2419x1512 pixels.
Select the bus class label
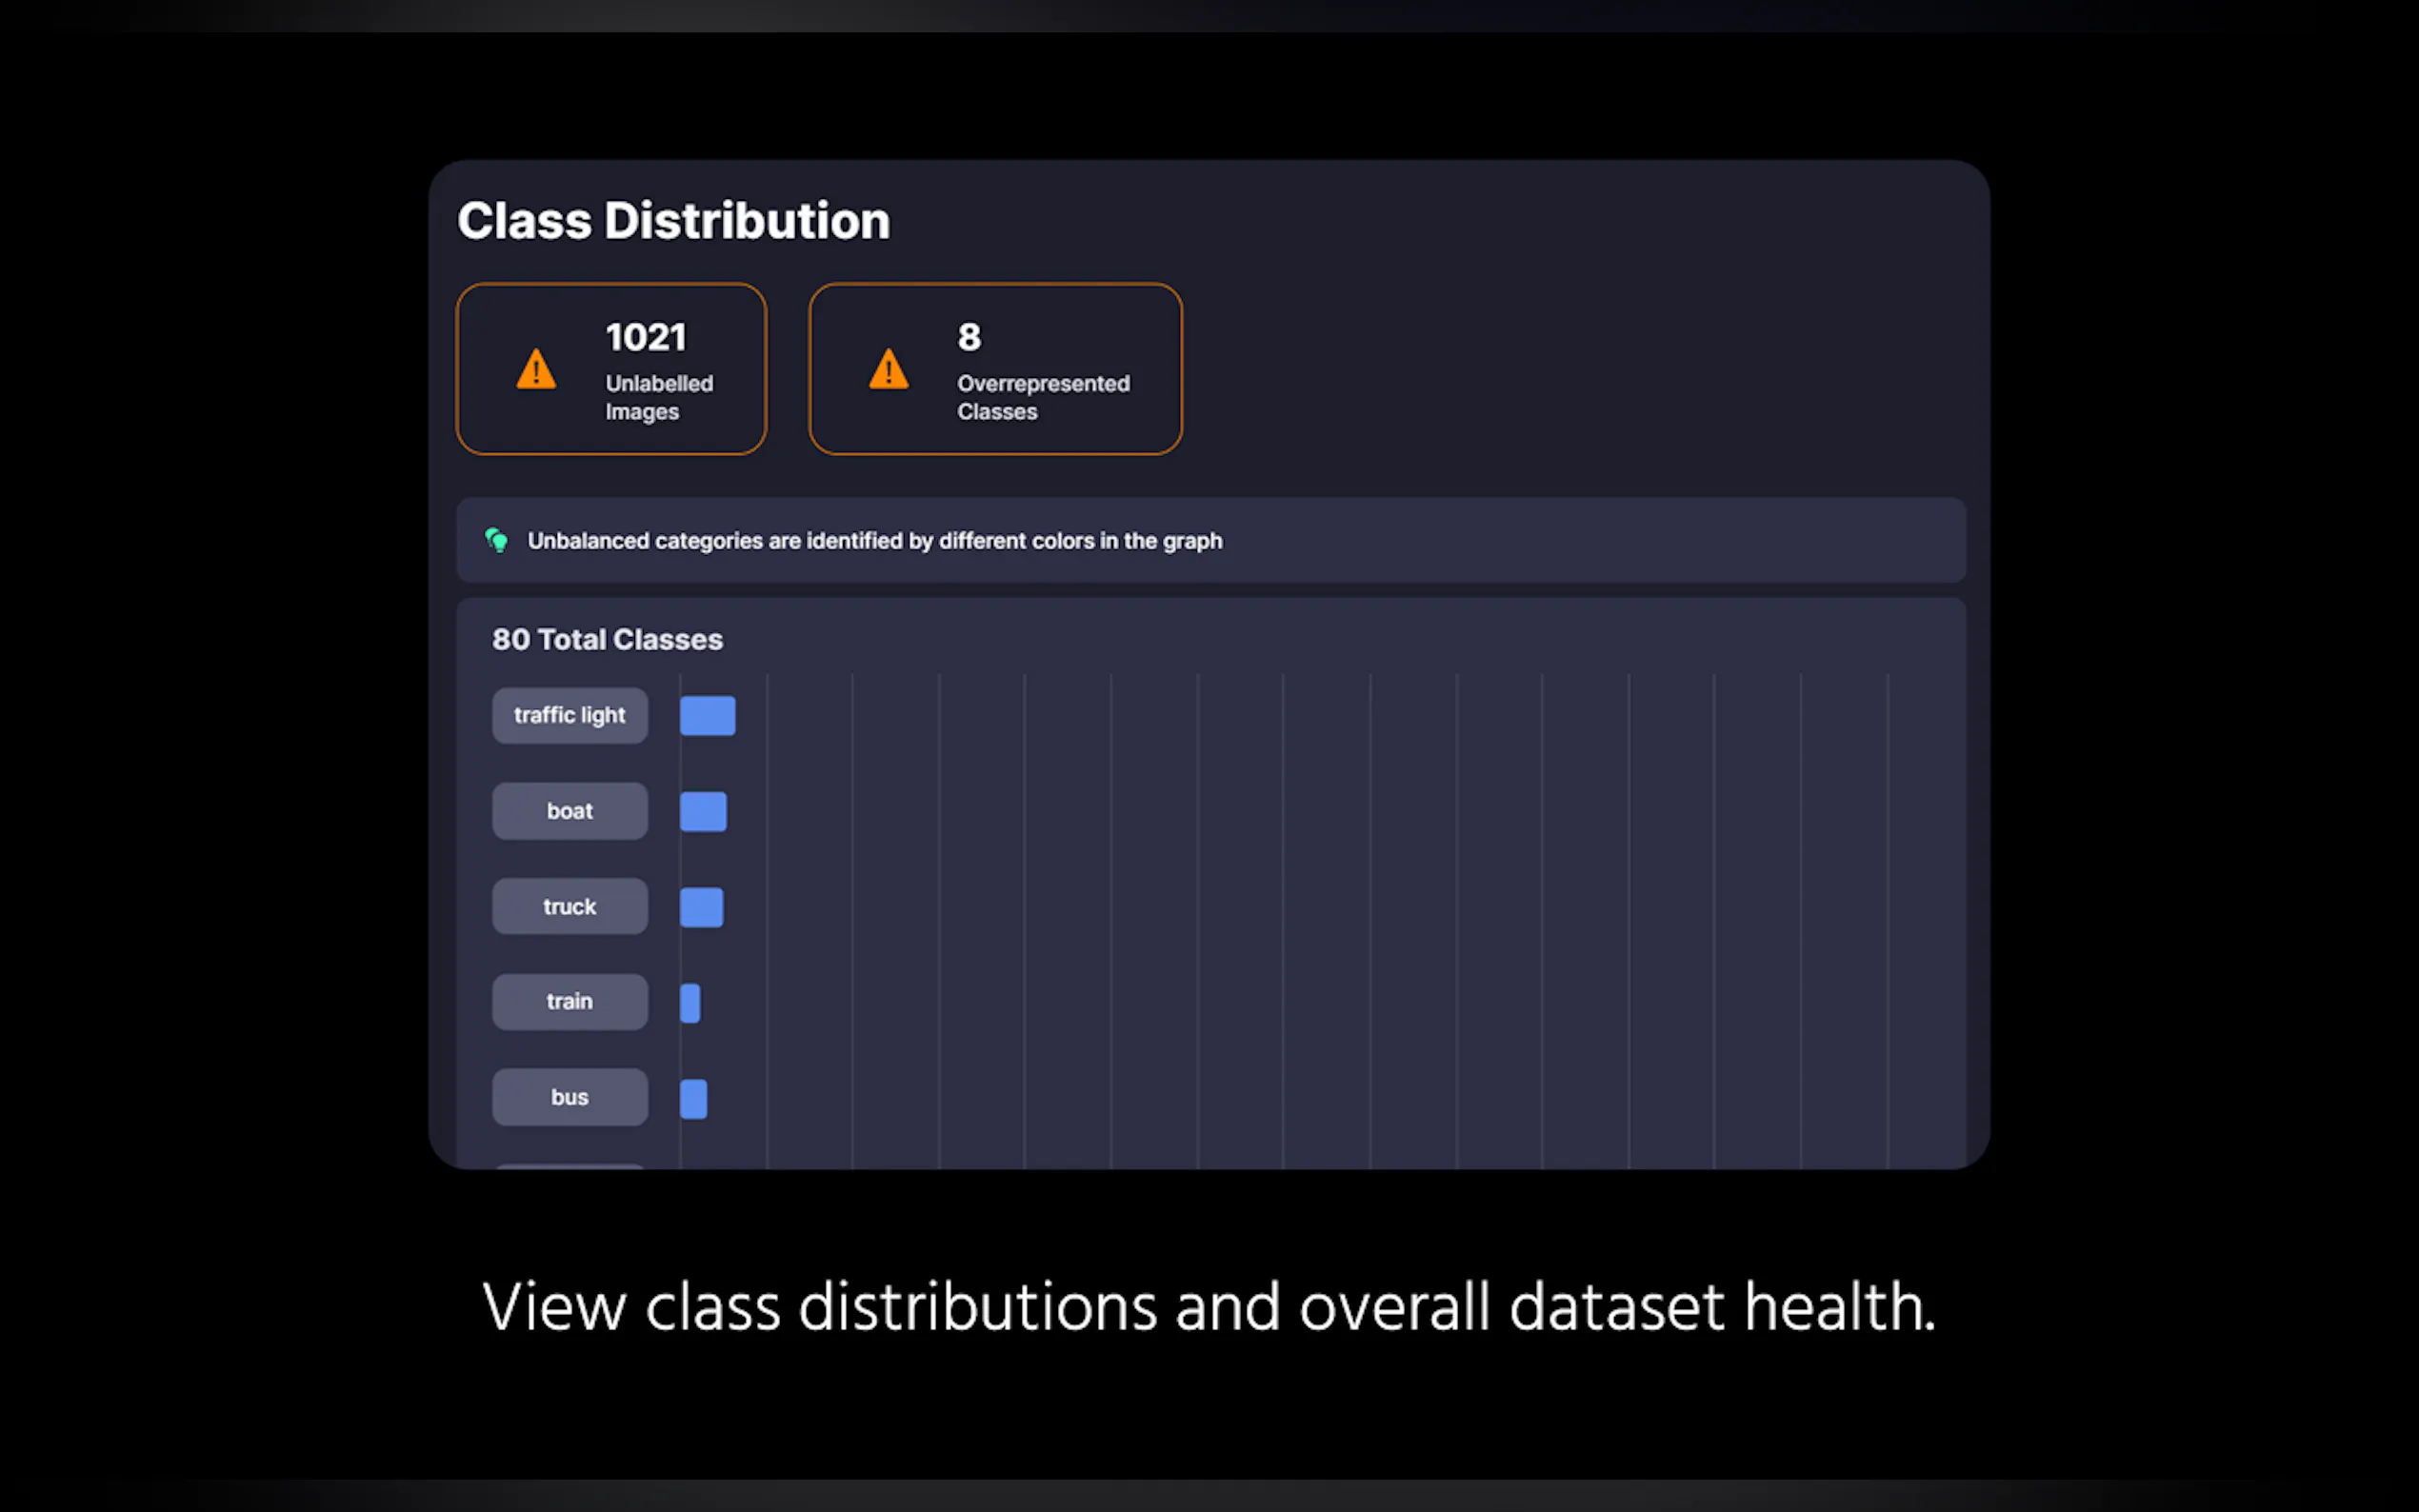click(569, 1097)
